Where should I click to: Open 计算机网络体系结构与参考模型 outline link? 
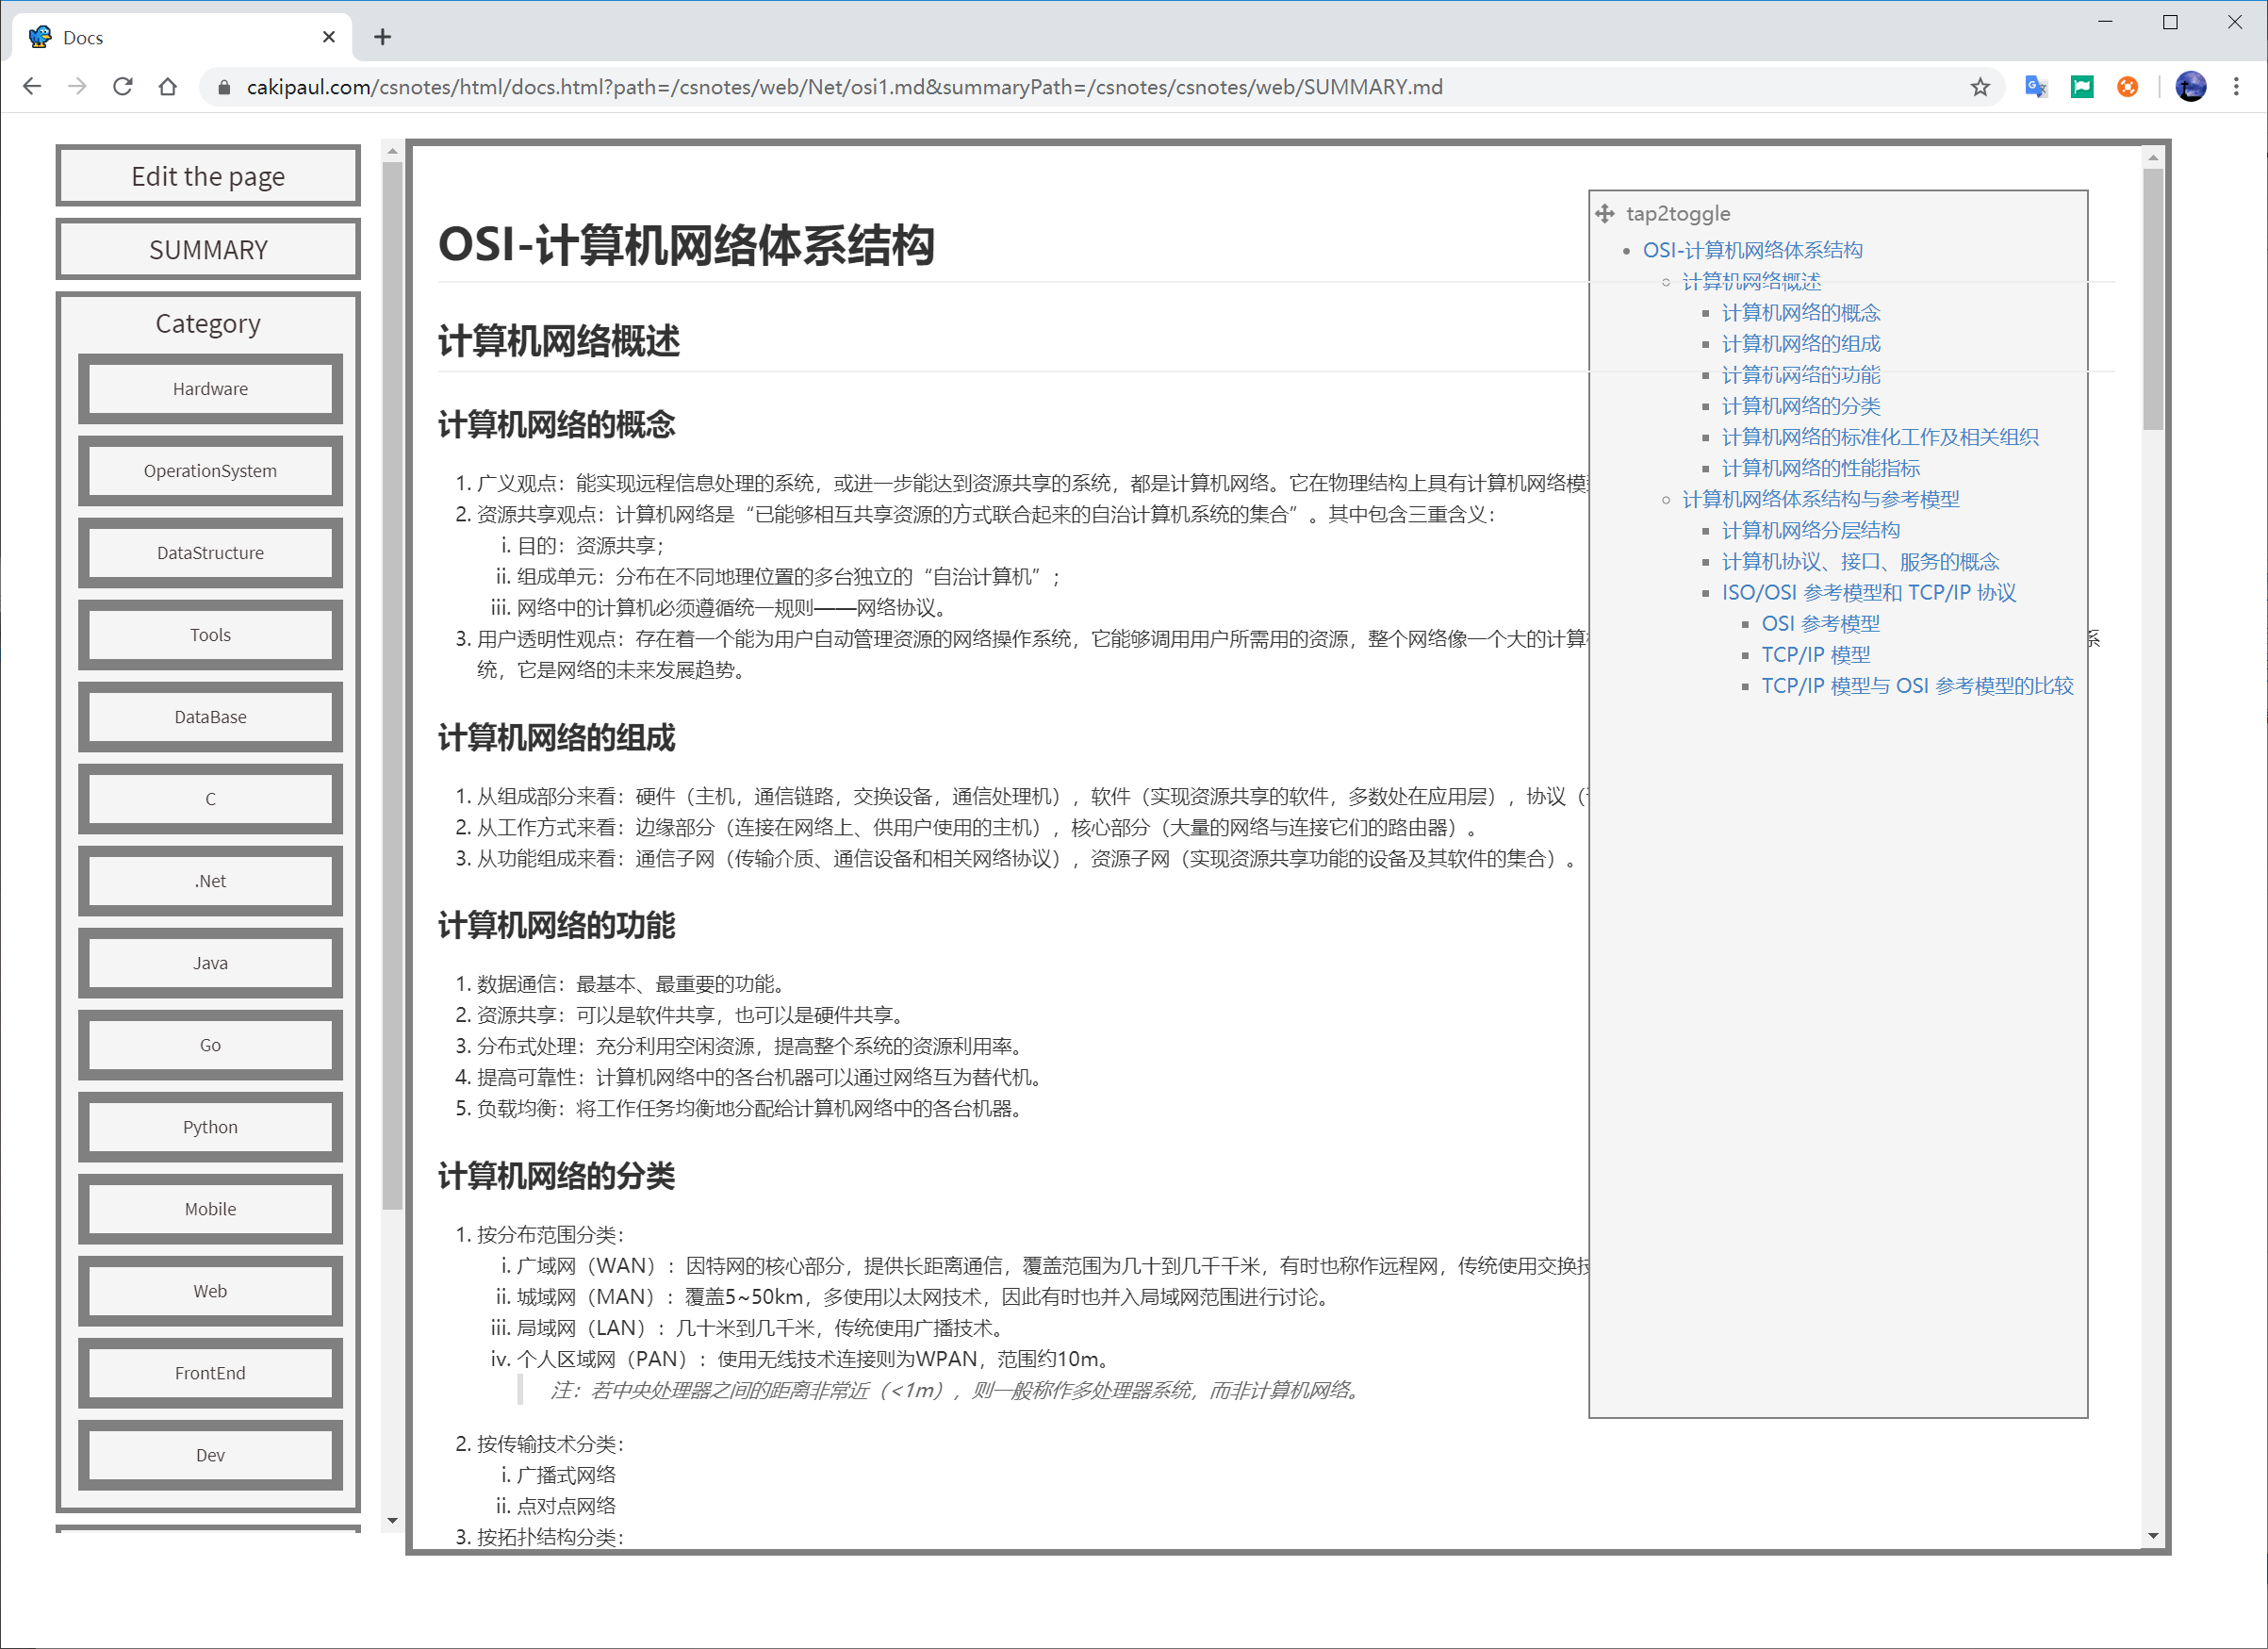1821,499
